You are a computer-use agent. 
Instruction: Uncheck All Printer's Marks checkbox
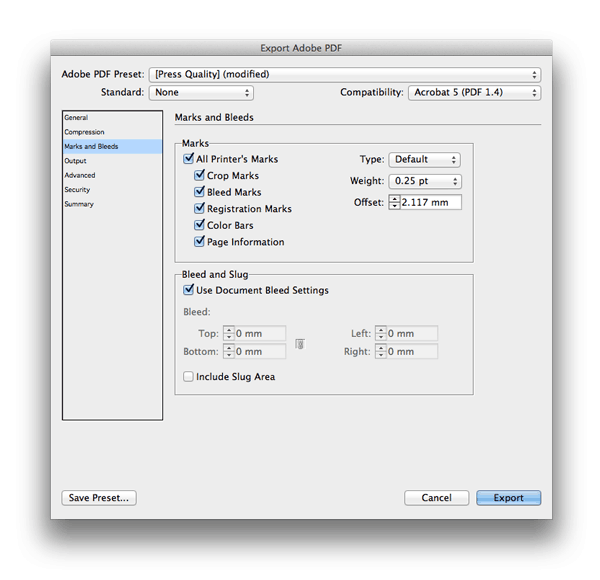click(x=188, y=158)
